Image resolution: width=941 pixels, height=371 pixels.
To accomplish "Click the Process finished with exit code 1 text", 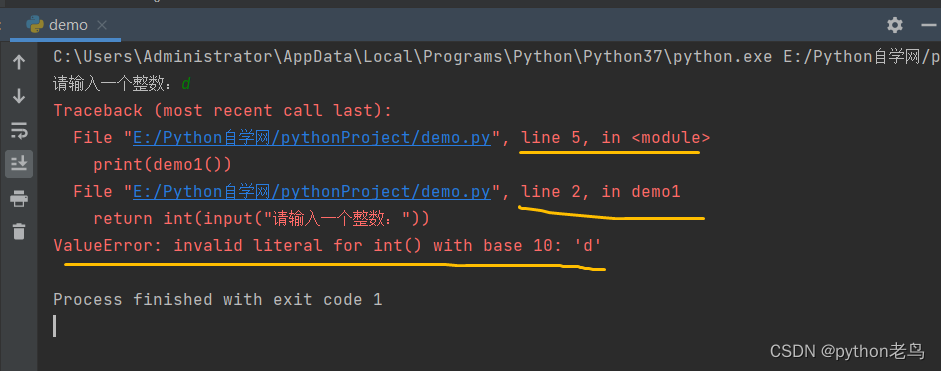I will pyautogui.click(x=218, y=299).
